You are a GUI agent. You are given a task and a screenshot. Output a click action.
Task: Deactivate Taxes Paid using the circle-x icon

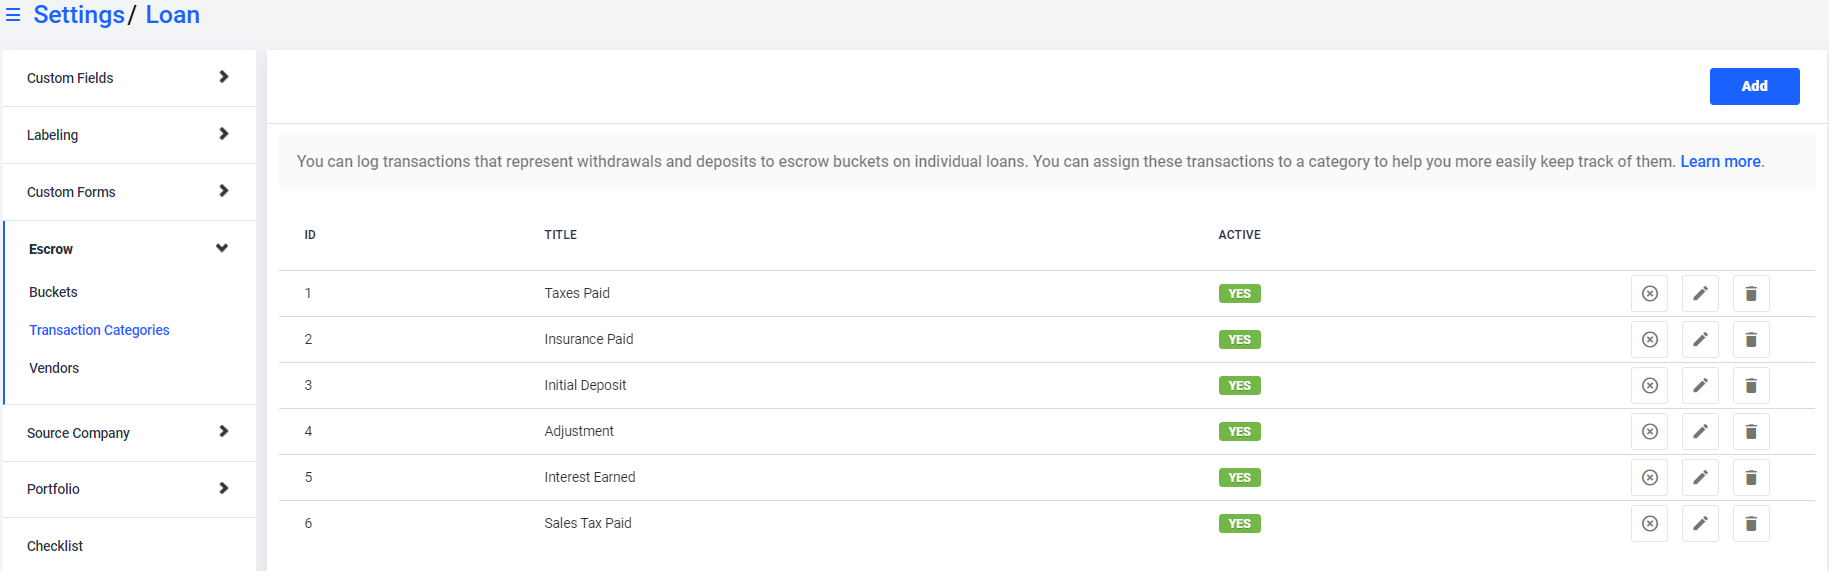click(1650, 294)
